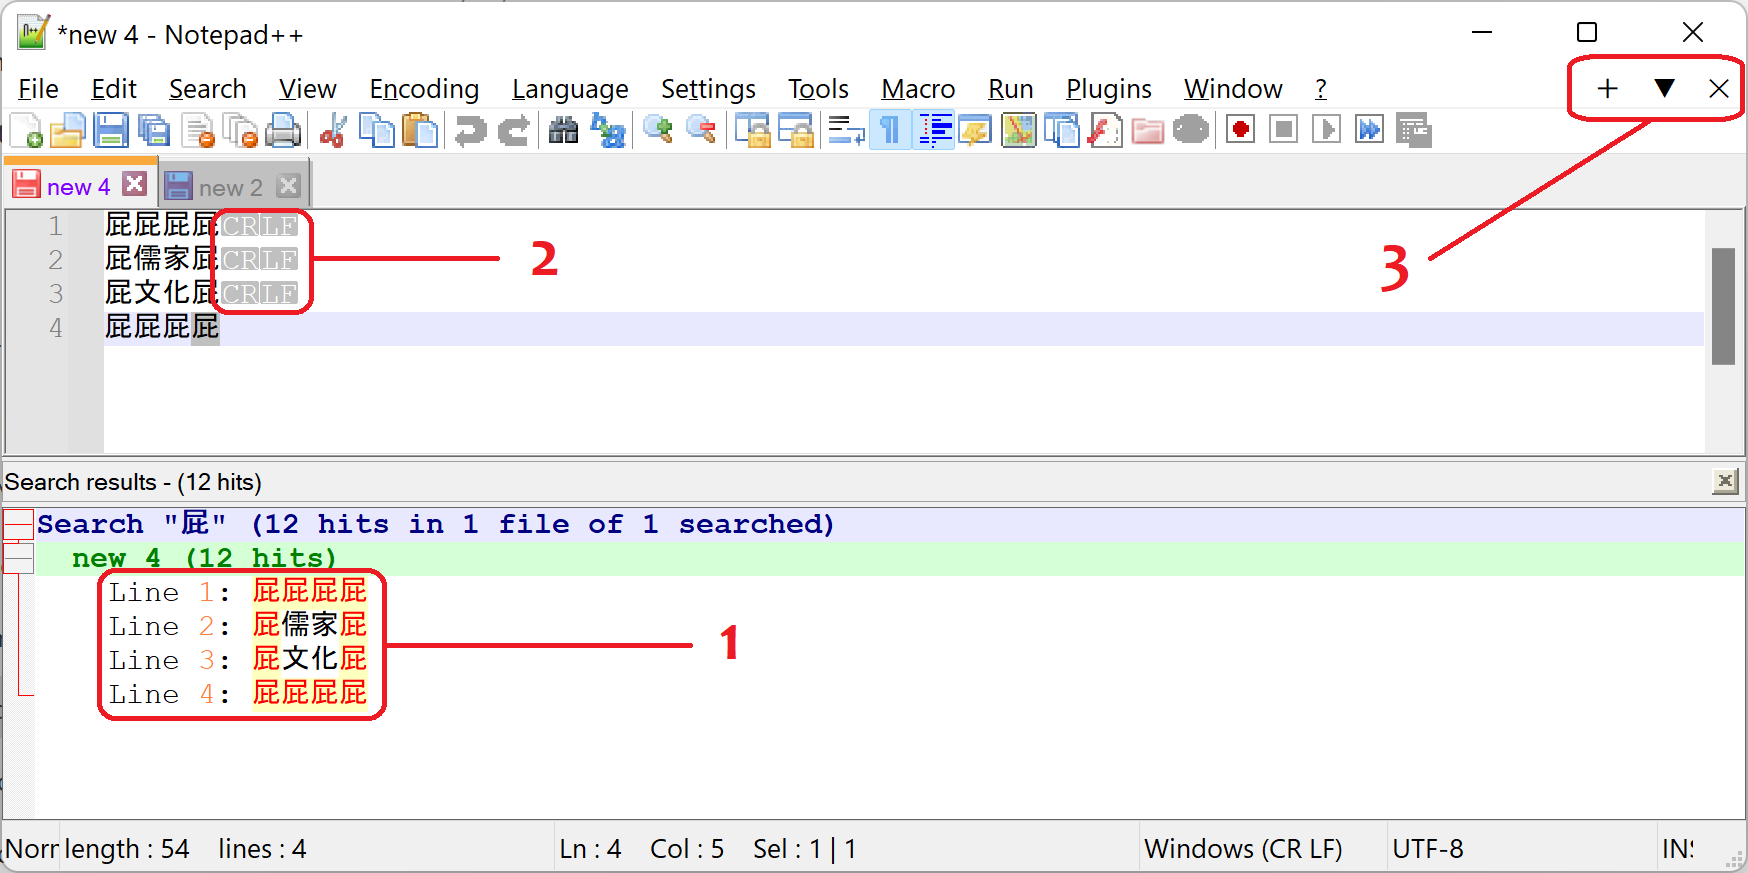Open the black triangle dropdown at top right
1748x873 pixels.
pyautogui.click(x=1664, y=88)
